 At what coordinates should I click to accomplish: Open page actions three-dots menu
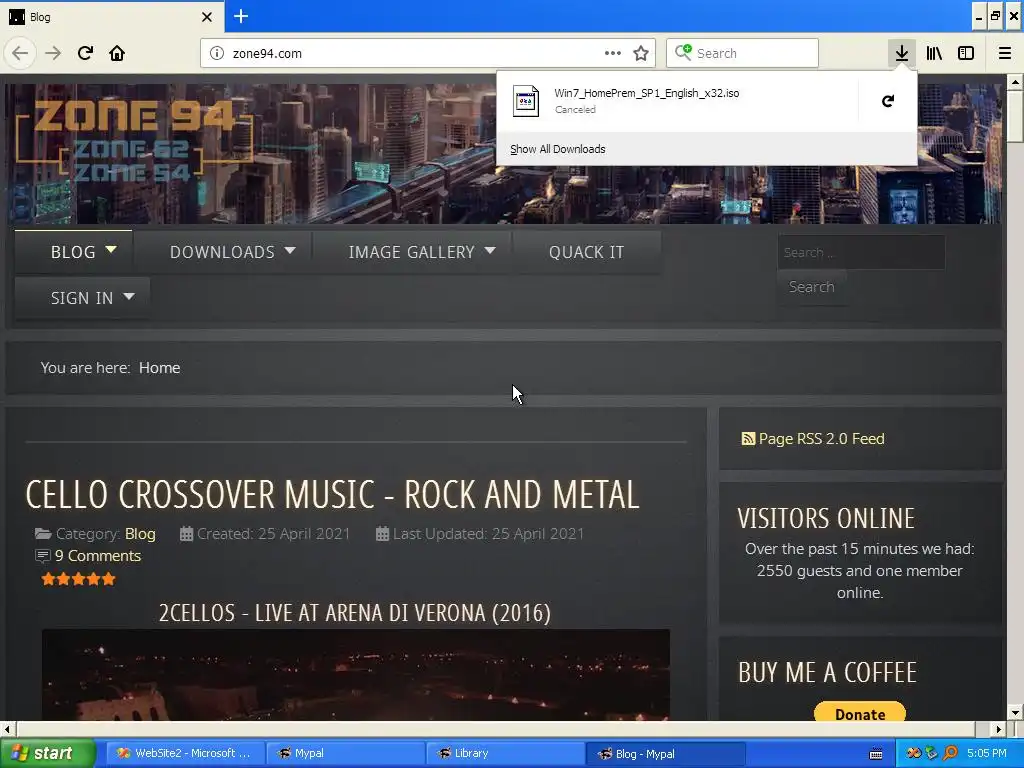pos(613,53)
